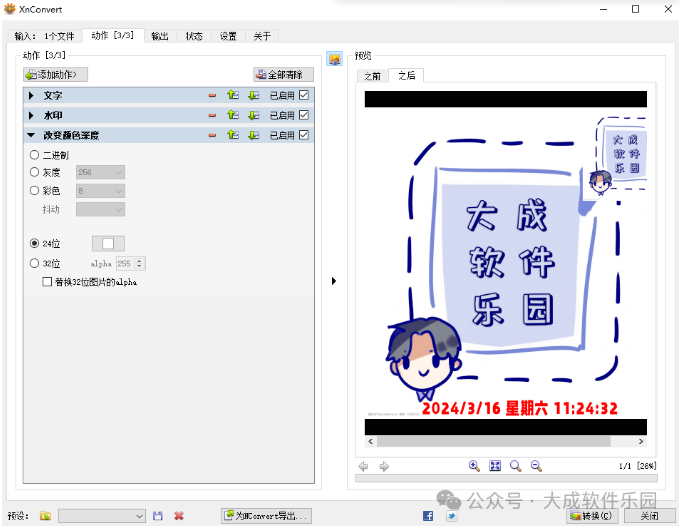Zoom in on the preview
681x526 pixels.
point(474,466)
